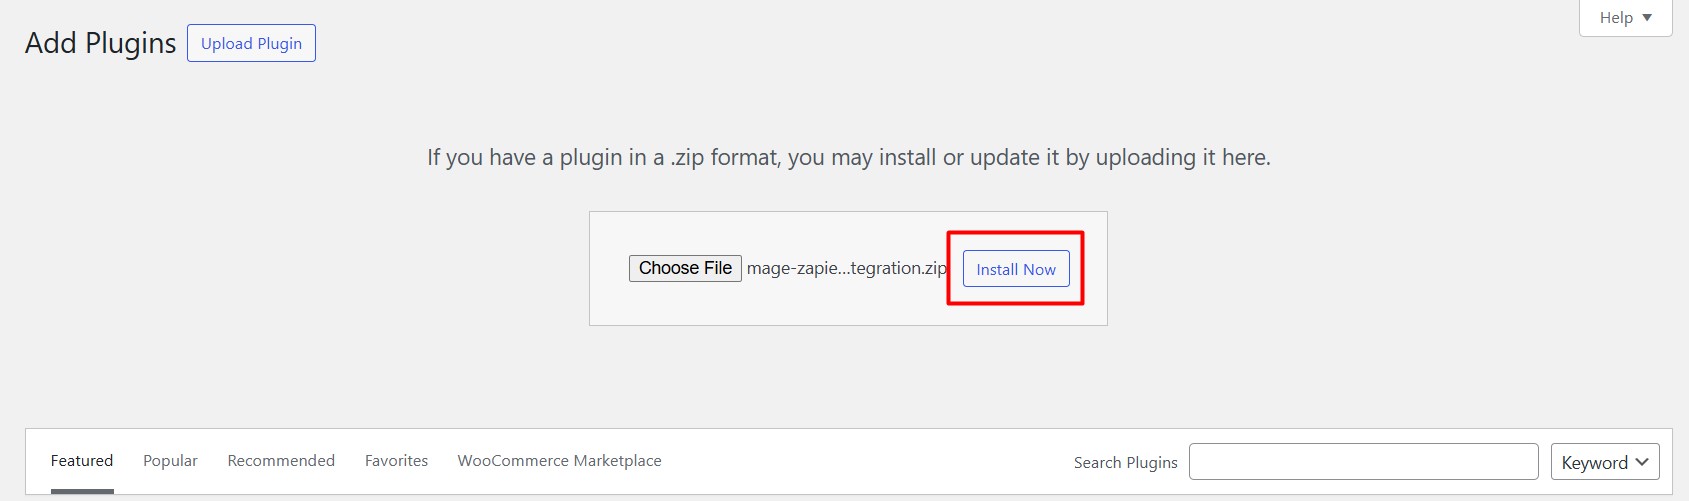
Task: Open the Popular plugins tab
Action: click(170, 461)
